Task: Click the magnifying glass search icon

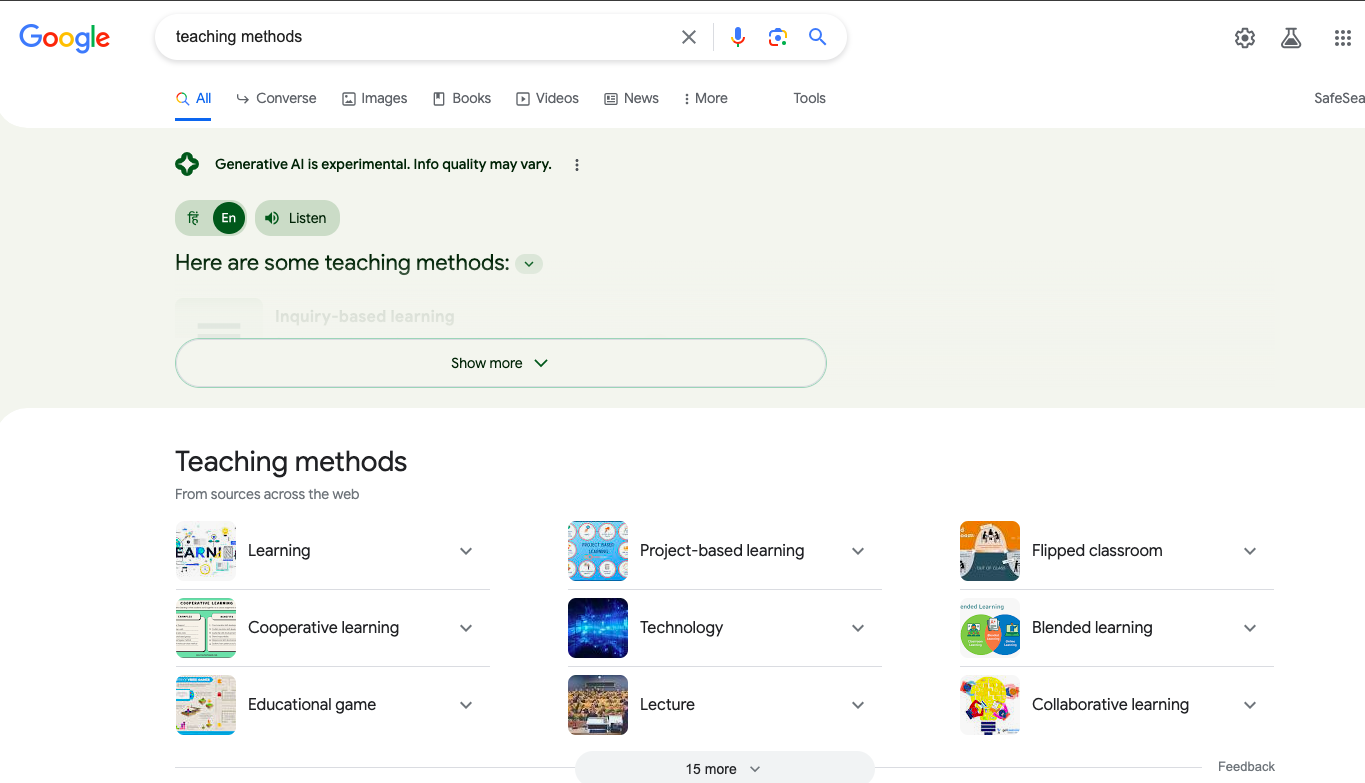Action: click(818, 37)
